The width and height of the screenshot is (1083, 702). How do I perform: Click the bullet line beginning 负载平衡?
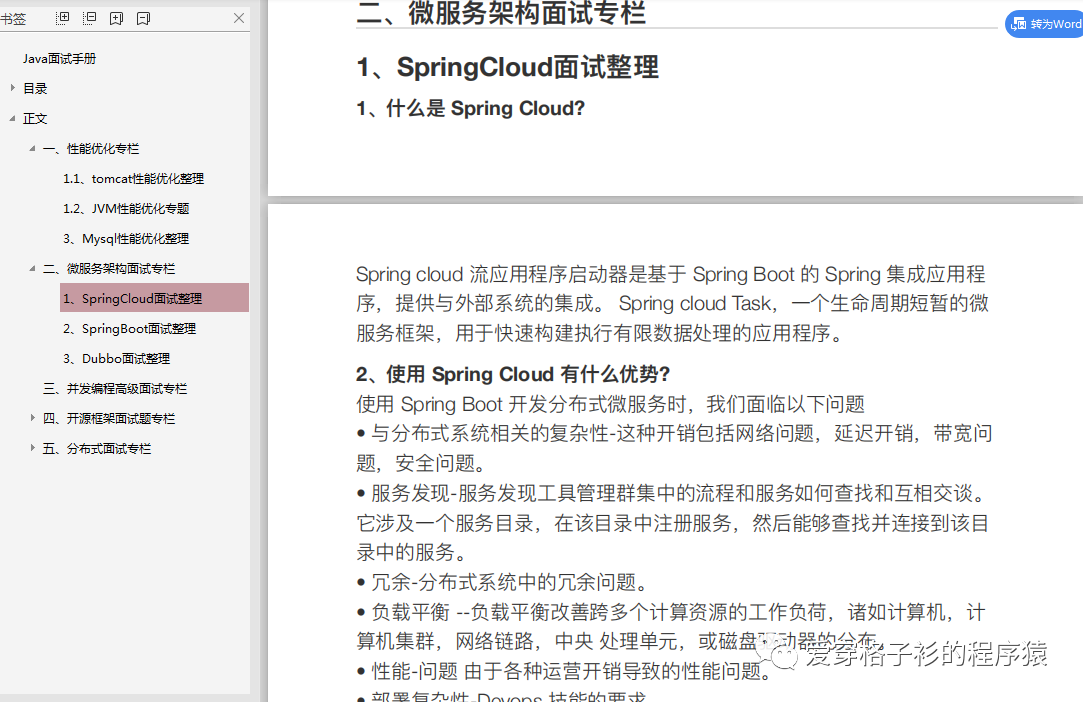coord(671,612)
